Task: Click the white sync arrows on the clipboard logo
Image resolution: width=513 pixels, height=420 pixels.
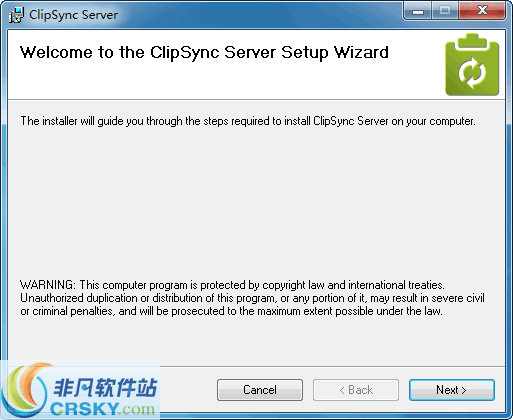Action: point(472,73)
